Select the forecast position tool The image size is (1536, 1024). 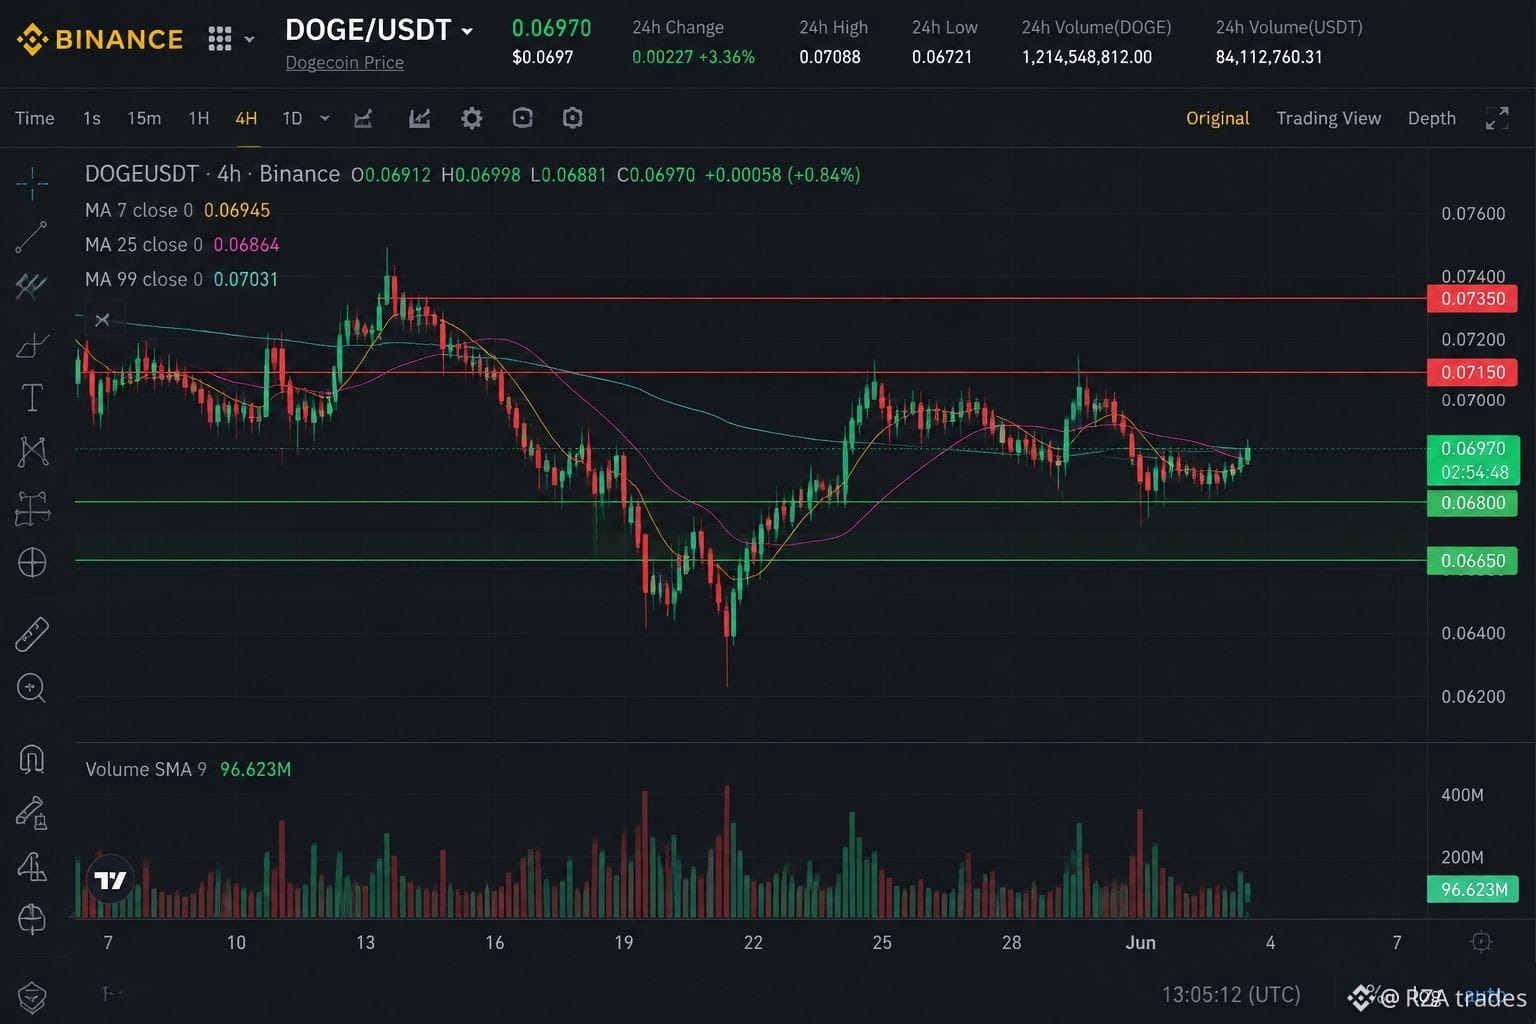32,508
